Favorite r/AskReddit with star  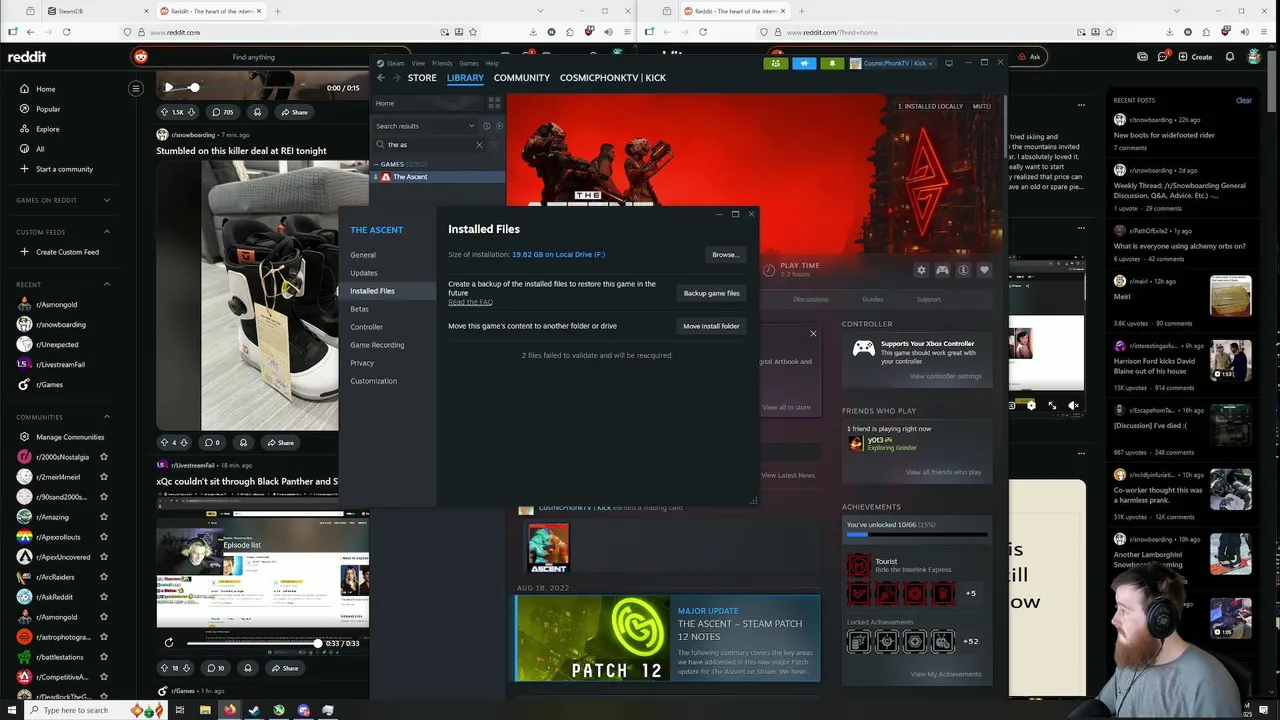click(x=103, y=597)
